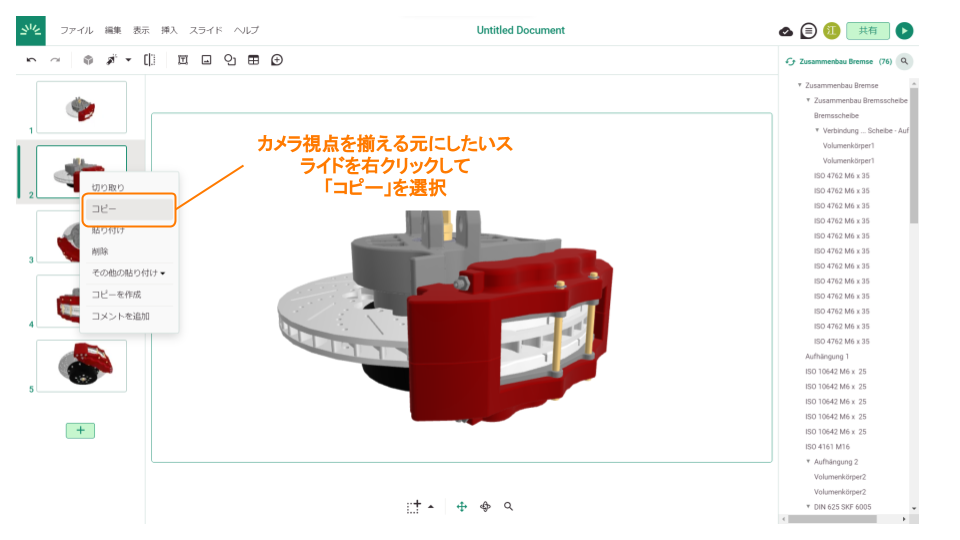
Task: Collapse the Aufhängung 2 node
Action: click(x=808, y=461)
